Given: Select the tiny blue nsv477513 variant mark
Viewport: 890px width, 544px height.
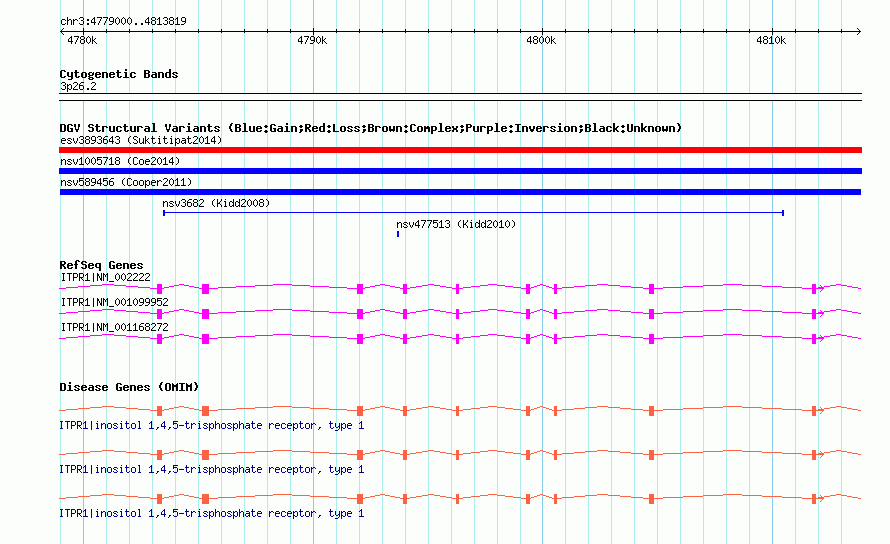Looking at the screenshot, I should pyautogui.click(x=398, y=234).
